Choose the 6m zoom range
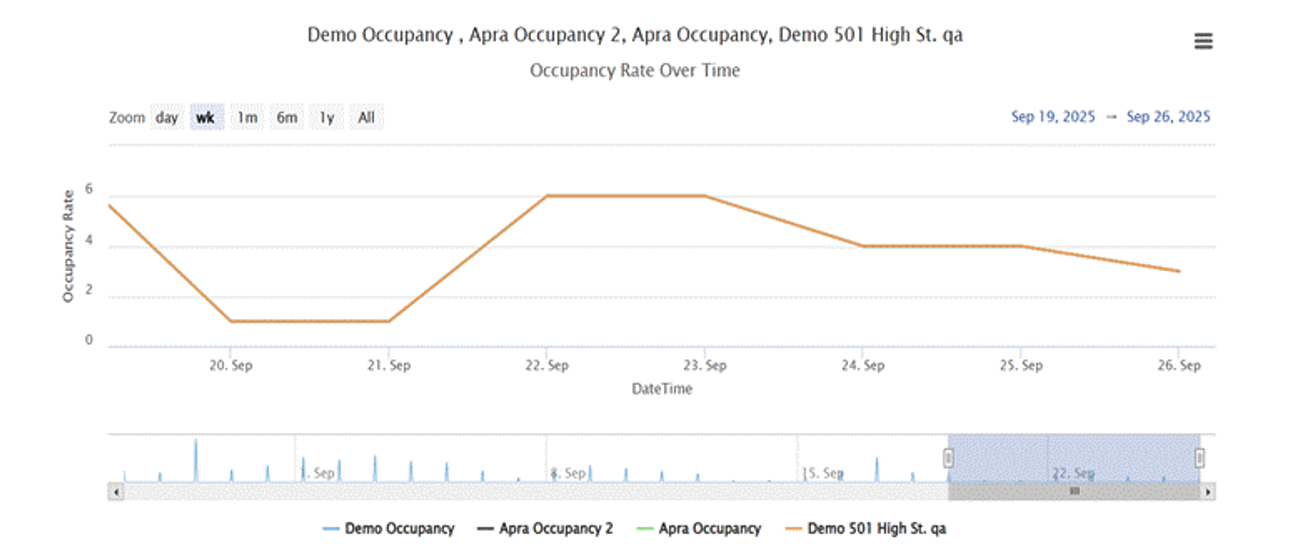This screenshot has height=558, width=1294. pyautogui.click(x=287, y=118)
